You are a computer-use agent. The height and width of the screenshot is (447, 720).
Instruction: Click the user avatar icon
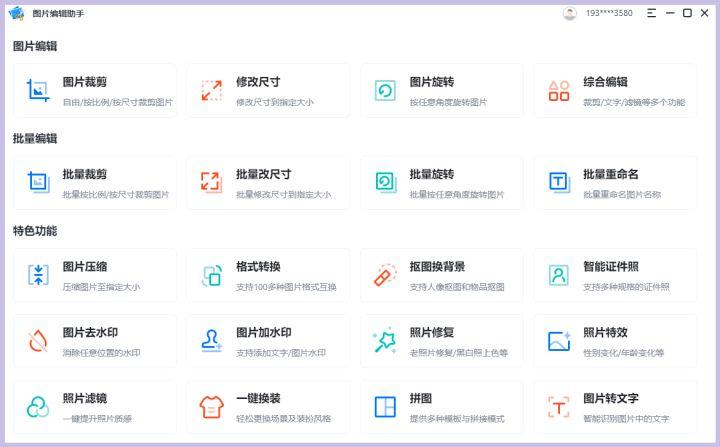click(x=569, y=13)
